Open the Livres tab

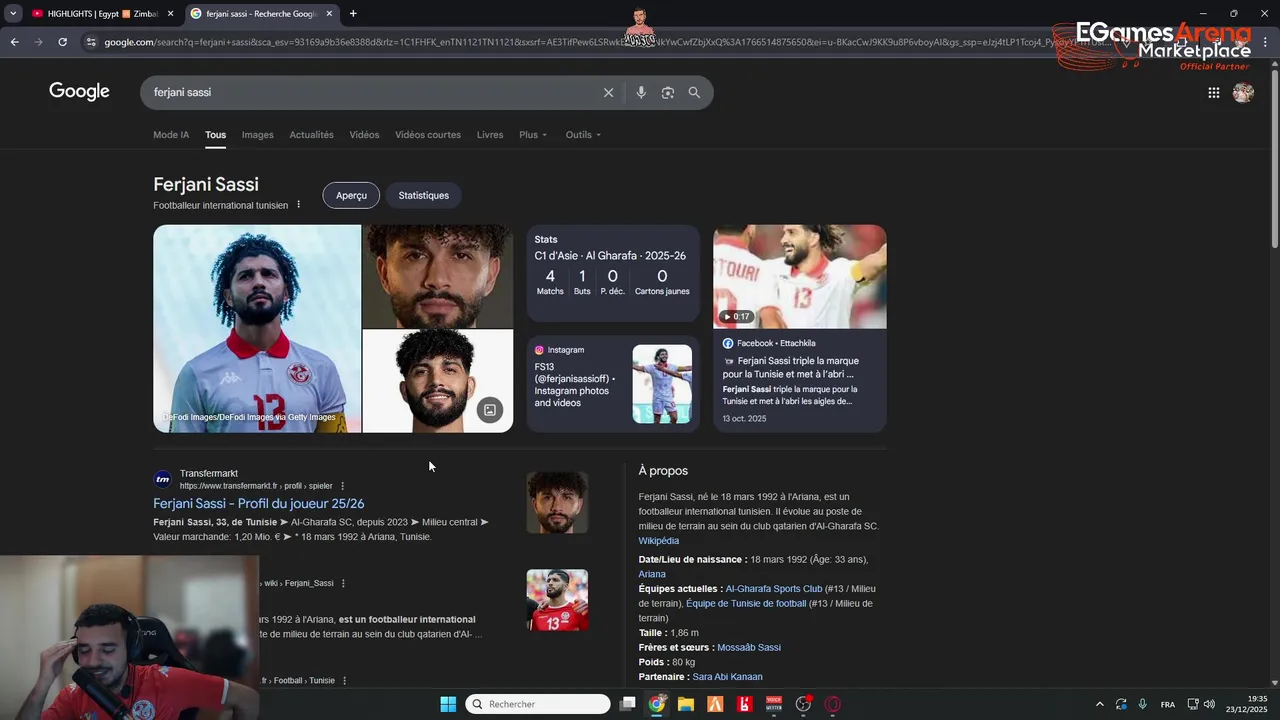click(x=490, y=135)
